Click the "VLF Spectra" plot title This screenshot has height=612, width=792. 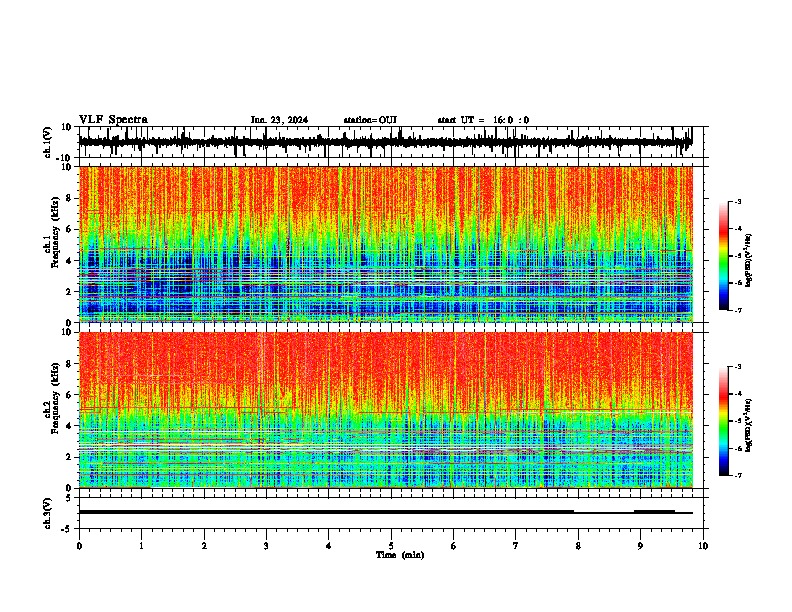[113, 120]
